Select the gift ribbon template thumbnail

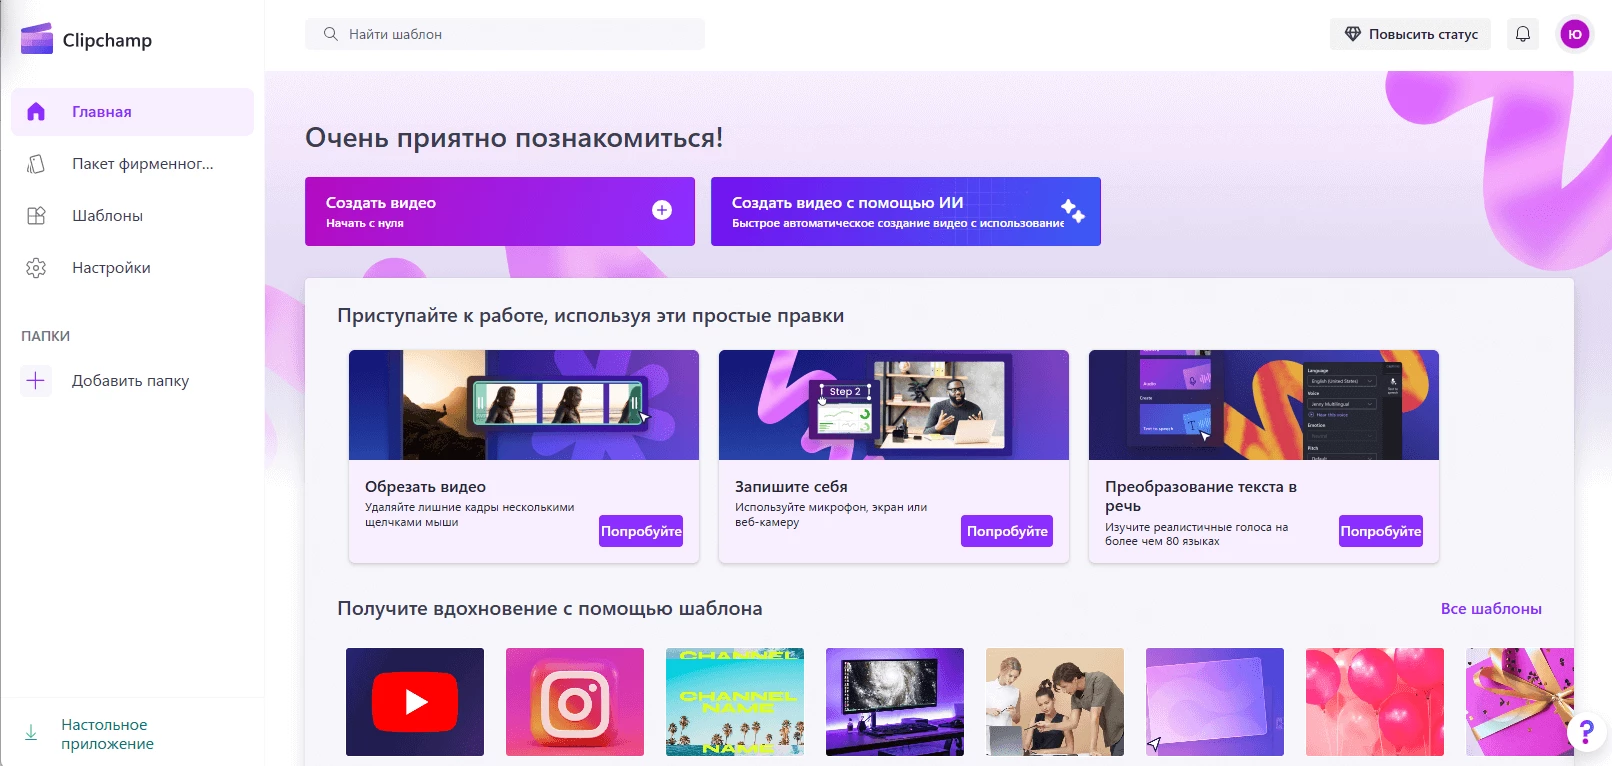click(x=1520, y=702)
